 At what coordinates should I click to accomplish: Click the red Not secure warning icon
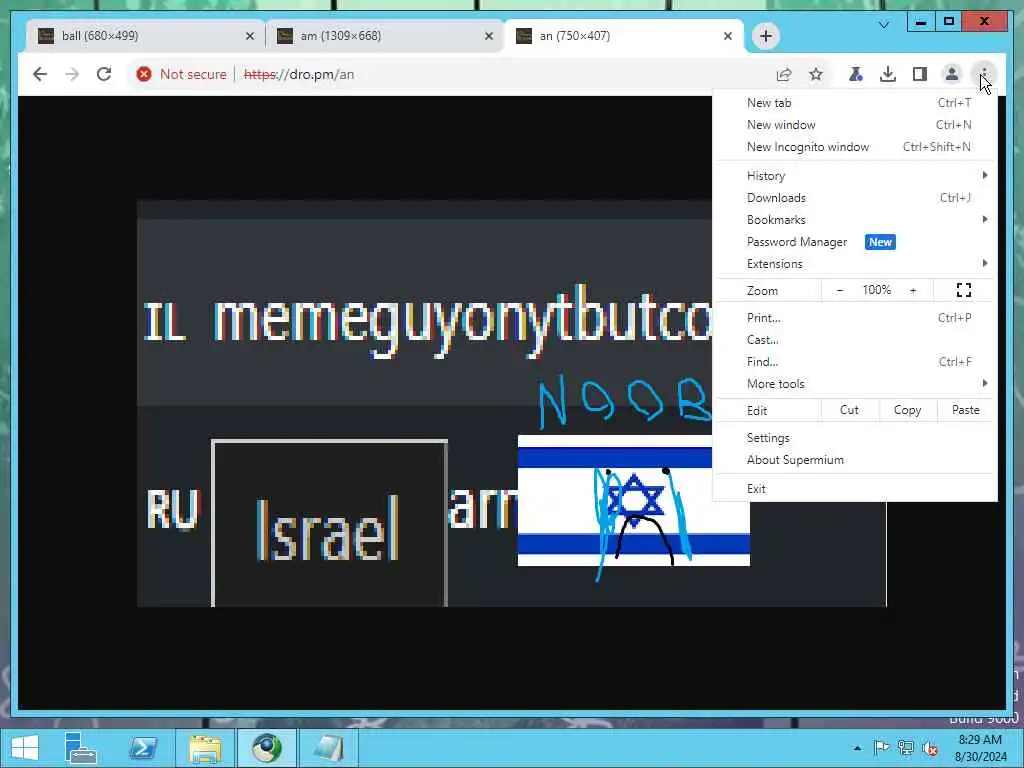pos(144,74)
